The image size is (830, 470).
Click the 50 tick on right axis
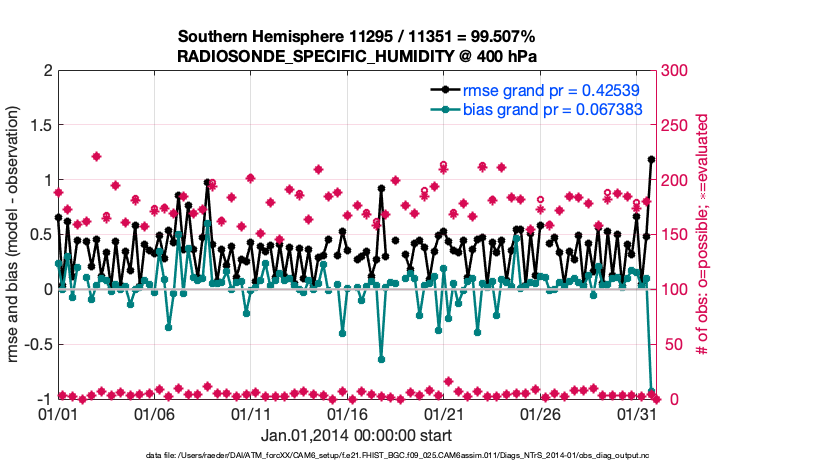[670, 344]
